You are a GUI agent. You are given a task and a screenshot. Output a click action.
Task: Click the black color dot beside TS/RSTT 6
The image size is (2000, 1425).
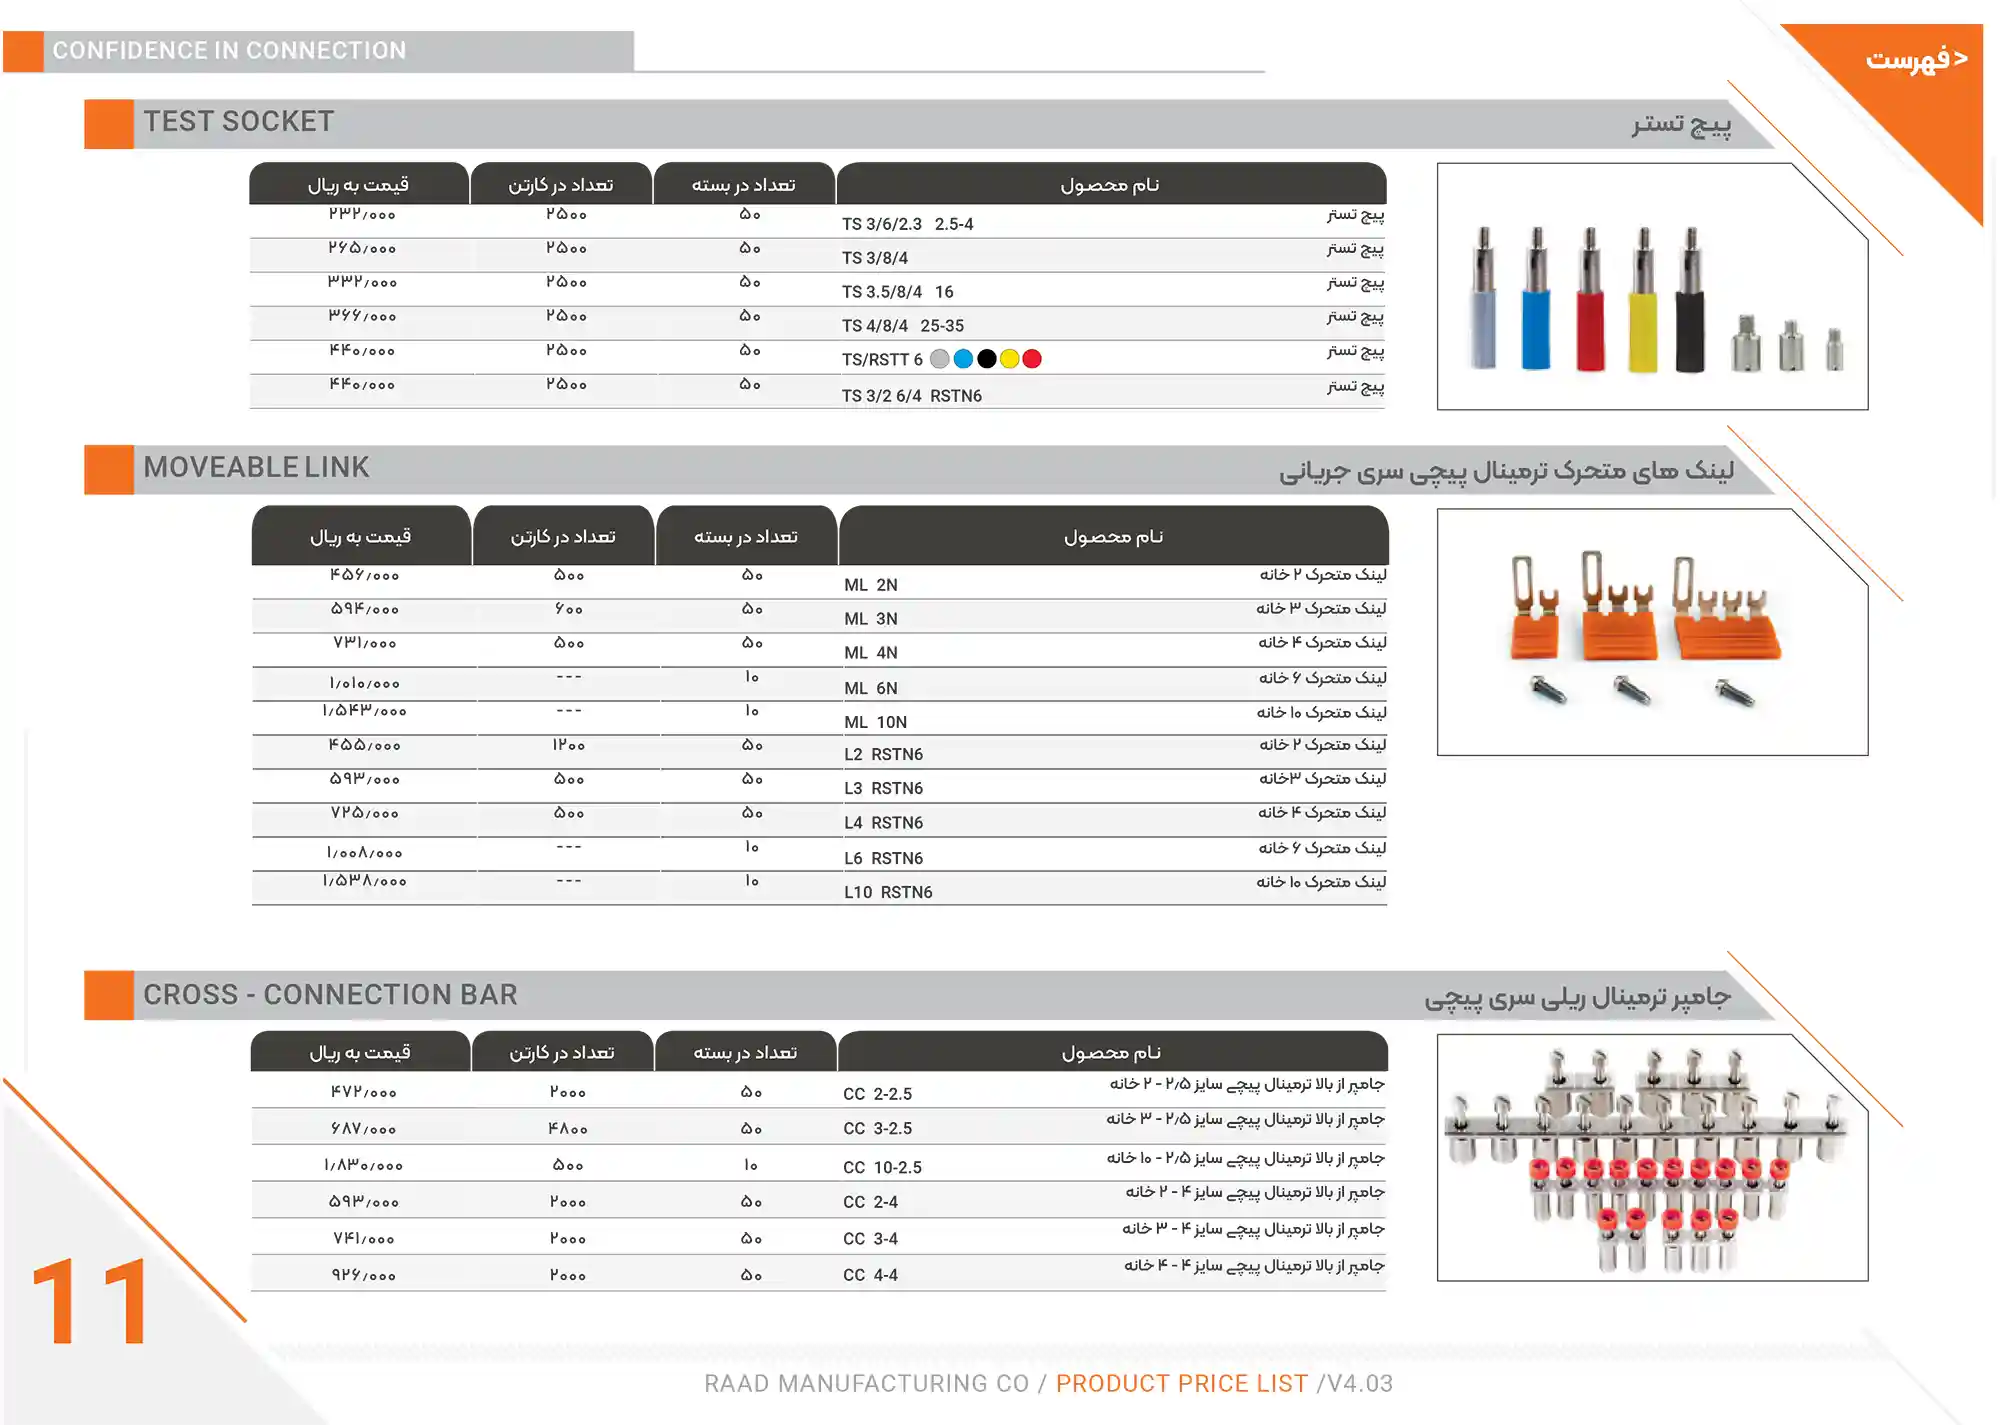tap(987, 359)
